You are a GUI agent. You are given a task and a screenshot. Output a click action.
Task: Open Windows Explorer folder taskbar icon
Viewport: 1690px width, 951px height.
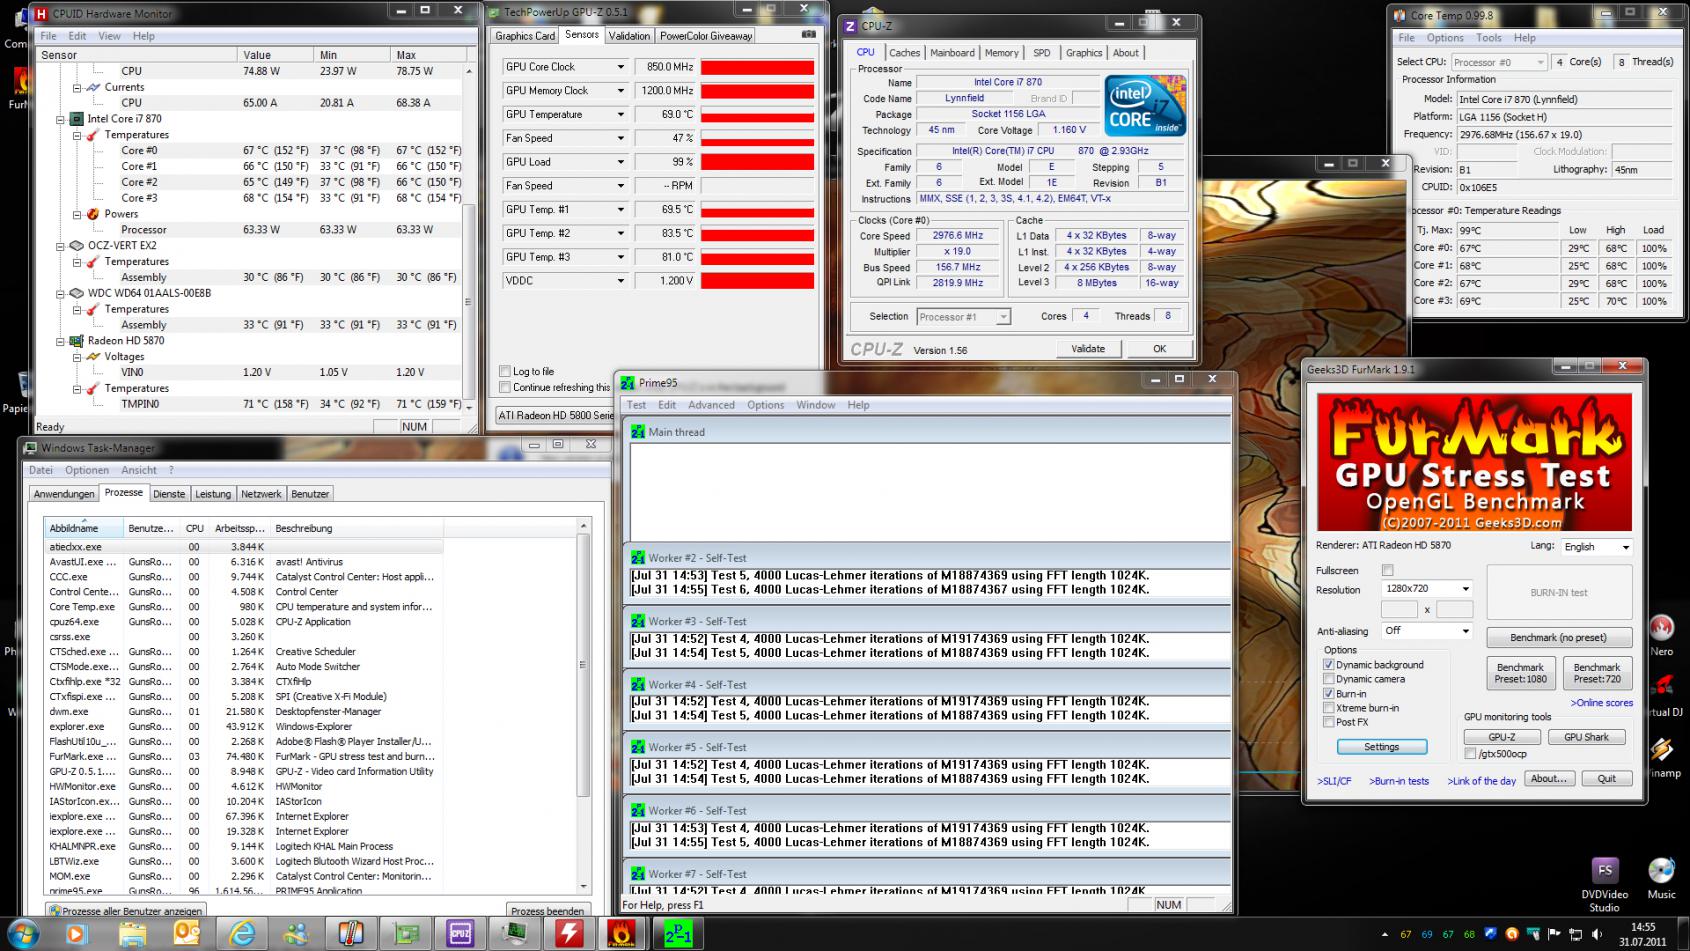pyautogui.click(x=132, y=934)
